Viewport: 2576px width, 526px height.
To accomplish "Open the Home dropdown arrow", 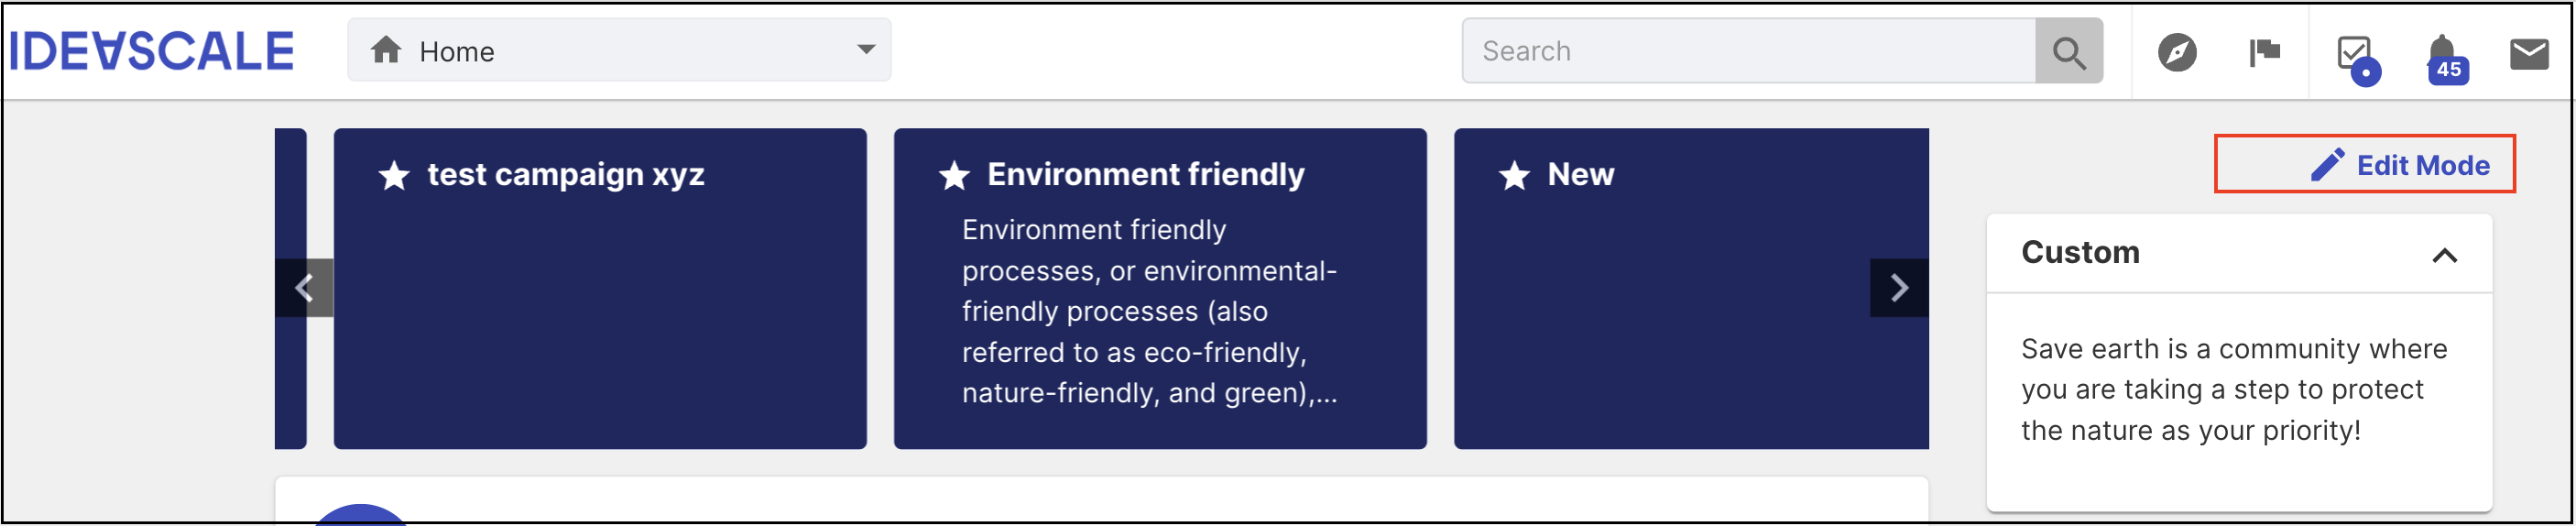I will [x=866, y=49].
